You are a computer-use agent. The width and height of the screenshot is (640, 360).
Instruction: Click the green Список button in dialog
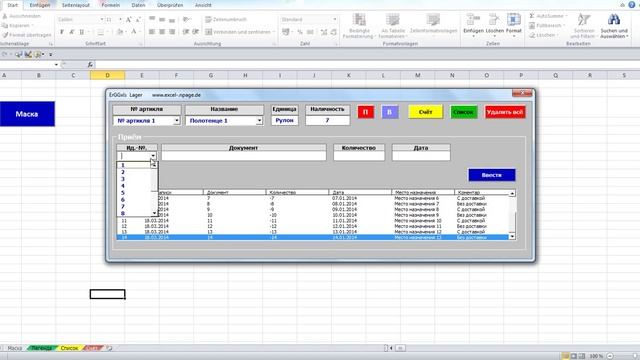[x=464, y=112]
